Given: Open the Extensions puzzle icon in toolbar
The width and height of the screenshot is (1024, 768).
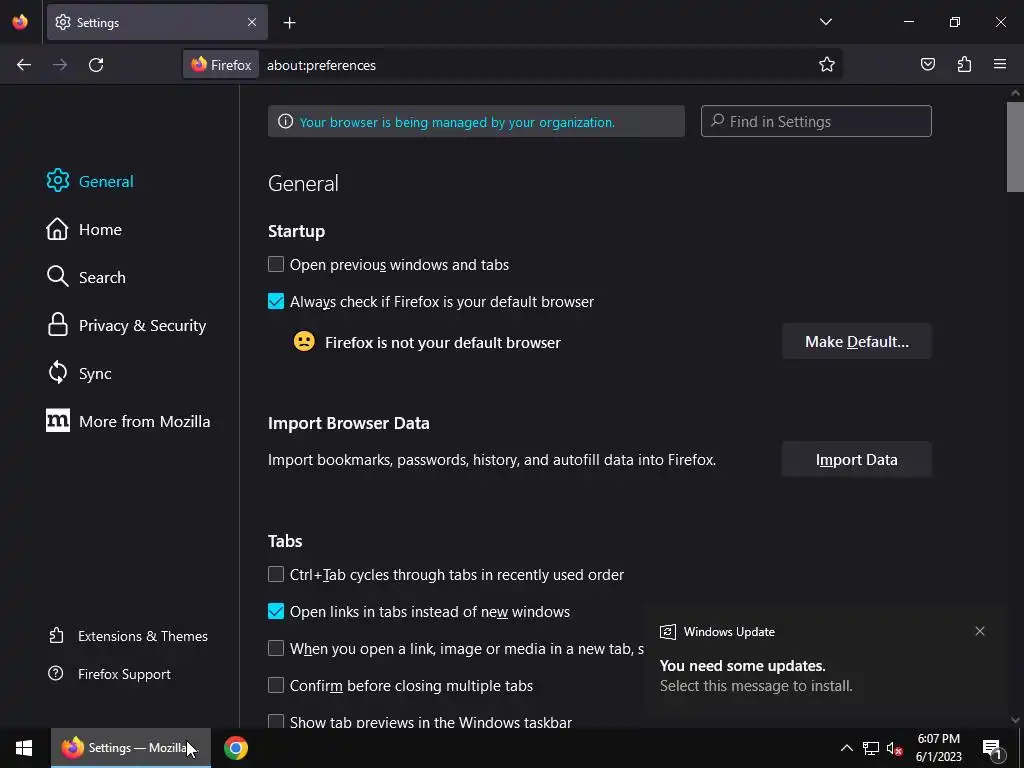Looking at the screenshot, I should [x=964, y=65].
